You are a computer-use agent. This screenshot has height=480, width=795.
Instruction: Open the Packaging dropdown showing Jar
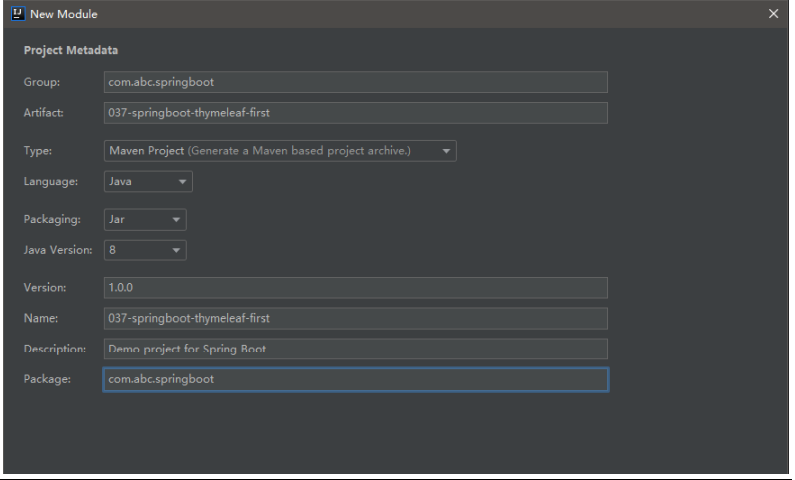pyautogui.click(x=145, y=219)
